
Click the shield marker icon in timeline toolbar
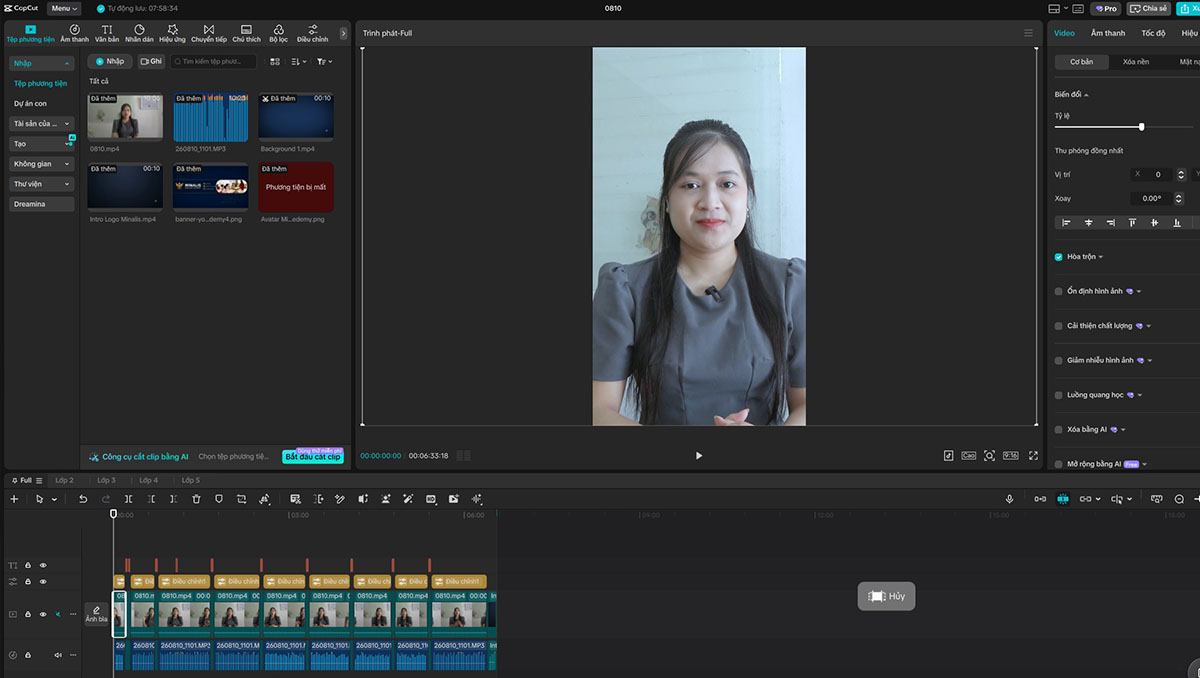click(219, 498)
